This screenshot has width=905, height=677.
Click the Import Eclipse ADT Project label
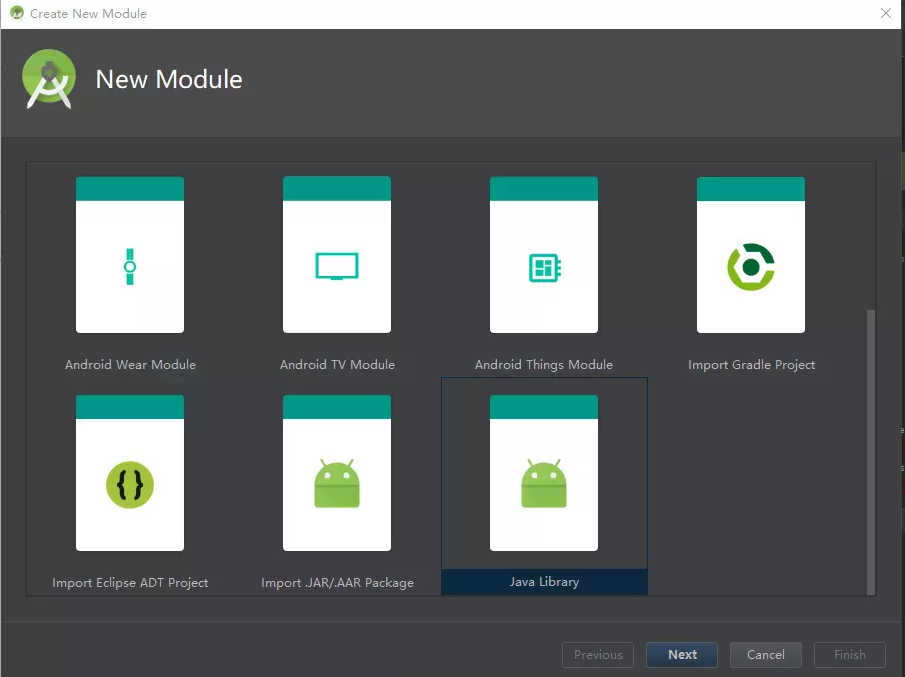(x=130, y=583)
